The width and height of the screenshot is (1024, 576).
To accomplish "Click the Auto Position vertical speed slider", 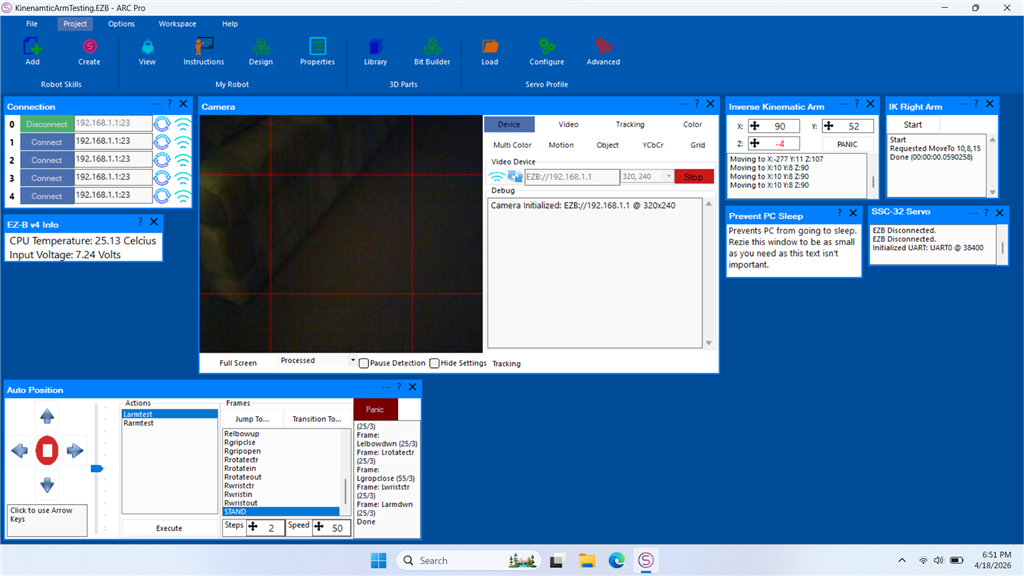I will click(x=97, y=467).
